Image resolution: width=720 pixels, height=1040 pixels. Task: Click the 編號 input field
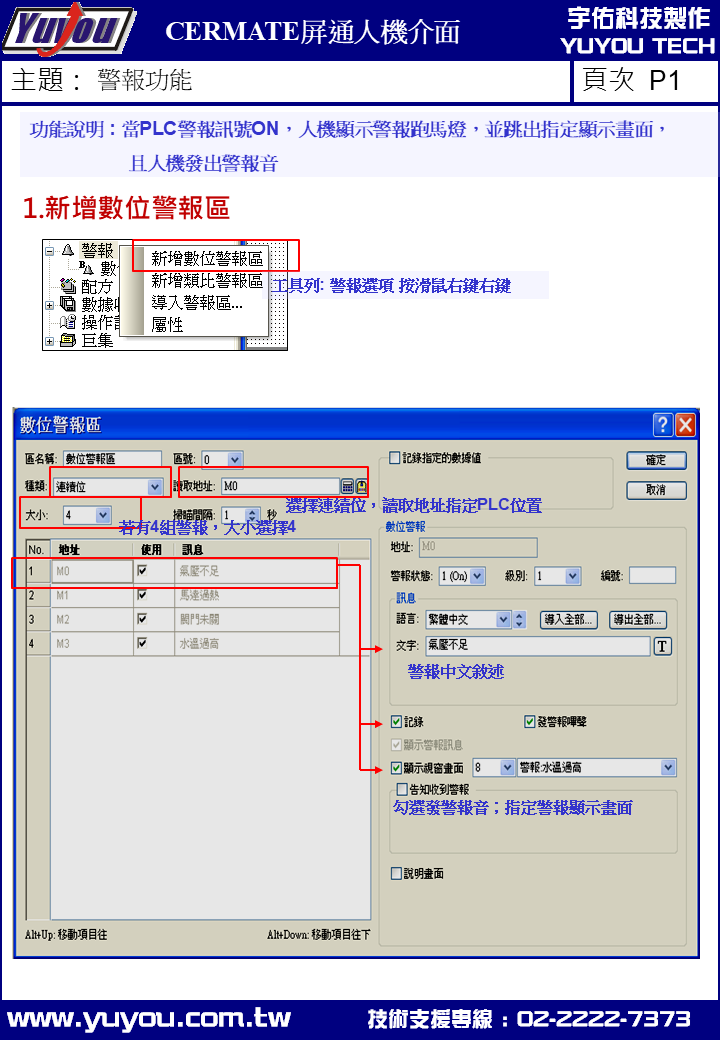pyautogui.click(x=652, y=576)
